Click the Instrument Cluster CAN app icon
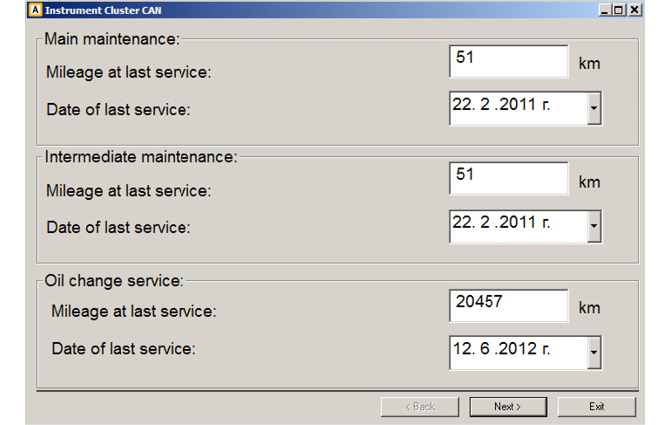Viewport: 671px width, 425px height. tap(35, 10)
